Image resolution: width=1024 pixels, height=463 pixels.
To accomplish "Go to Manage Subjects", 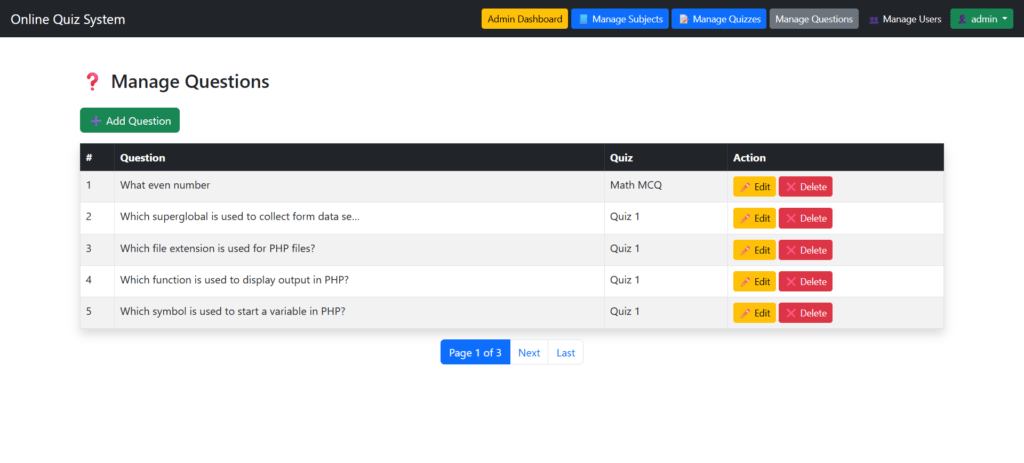I will tap(619, 19).
